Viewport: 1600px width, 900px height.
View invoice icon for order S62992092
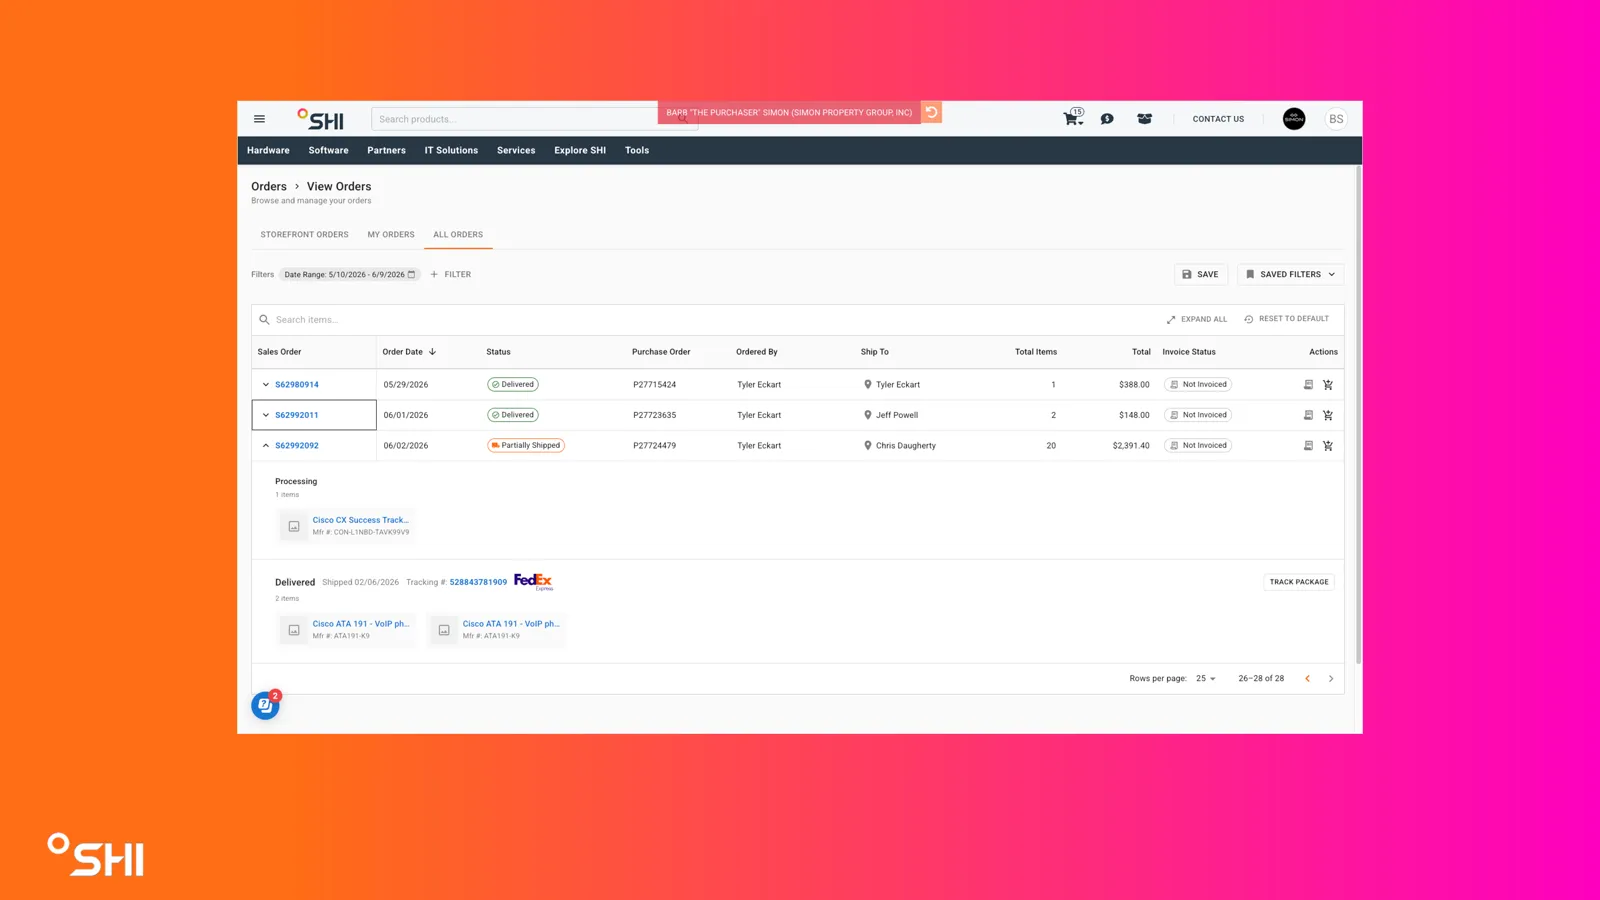(1308, 446)
